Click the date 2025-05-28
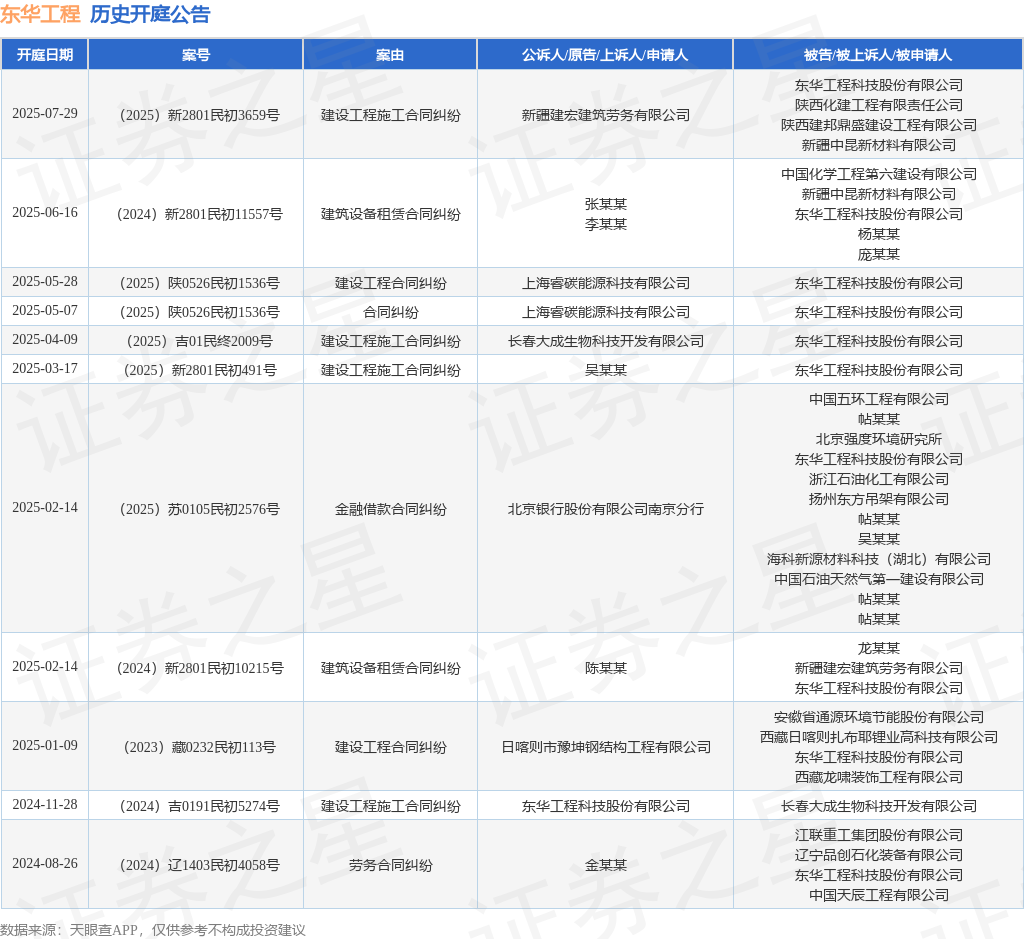Image resolution: width=1024 pixels, height=939 pixels. click(45, 281)
